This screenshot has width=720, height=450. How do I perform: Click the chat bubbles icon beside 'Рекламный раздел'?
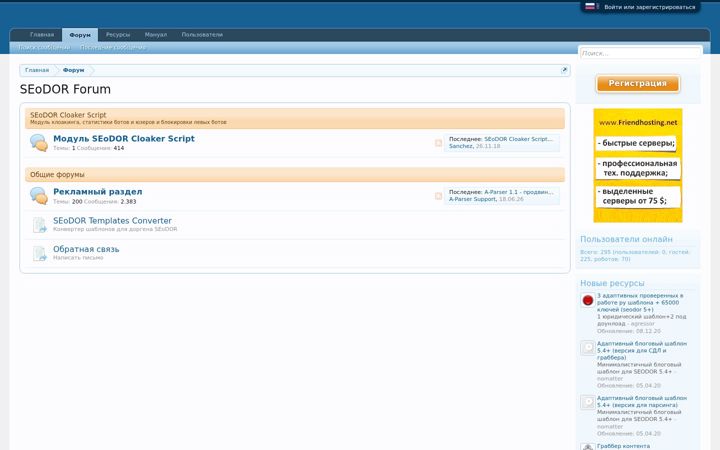(39, 196)
